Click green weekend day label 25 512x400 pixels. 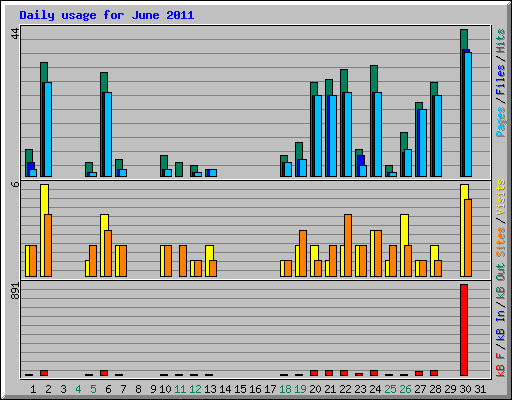pos(390,389)
